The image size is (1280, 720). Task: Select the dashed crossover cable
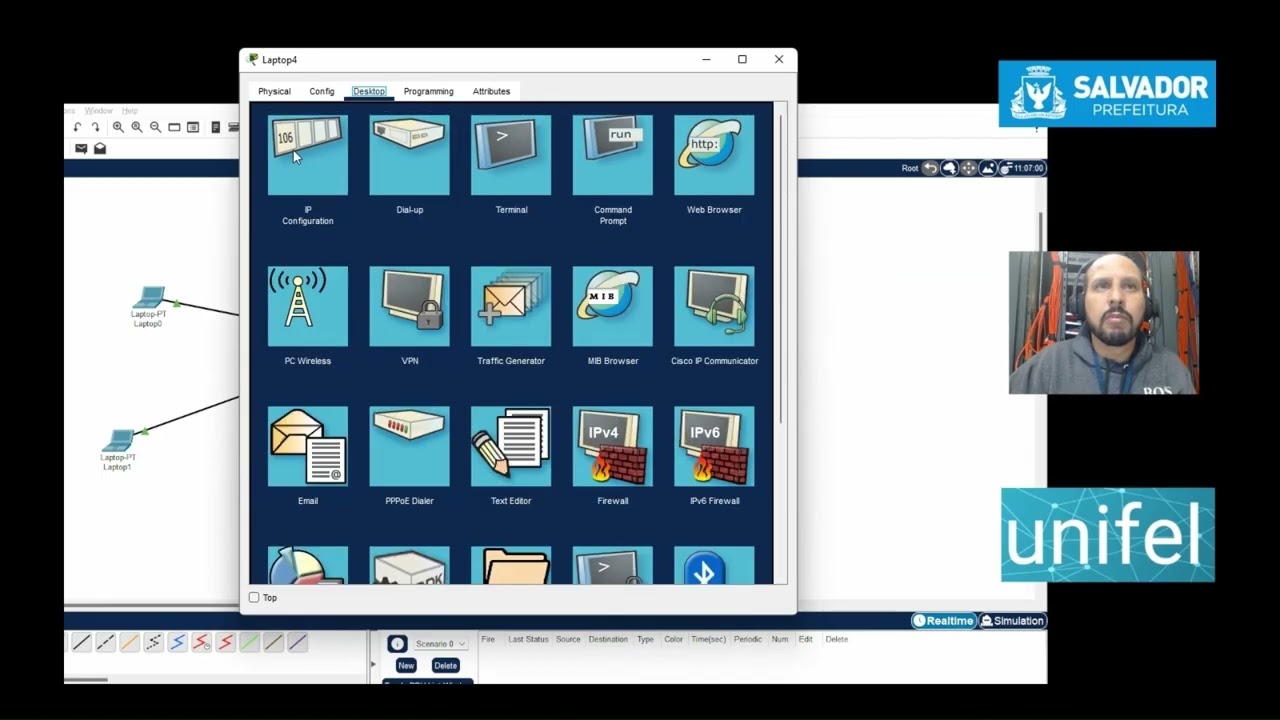click(106, 642)
